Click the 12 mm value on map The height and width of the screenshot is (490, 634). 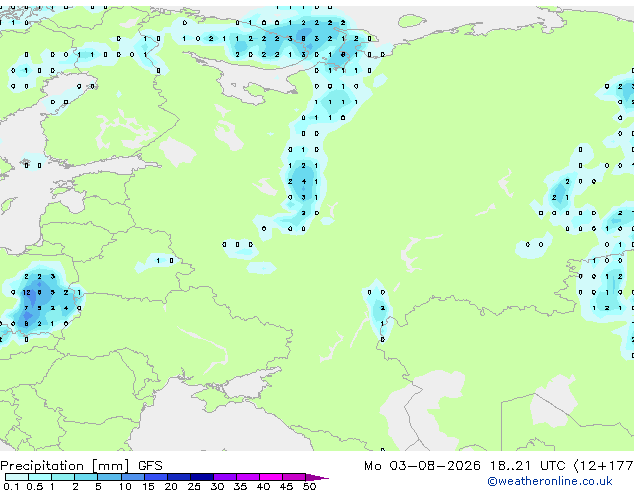click(x=26, y=292)
